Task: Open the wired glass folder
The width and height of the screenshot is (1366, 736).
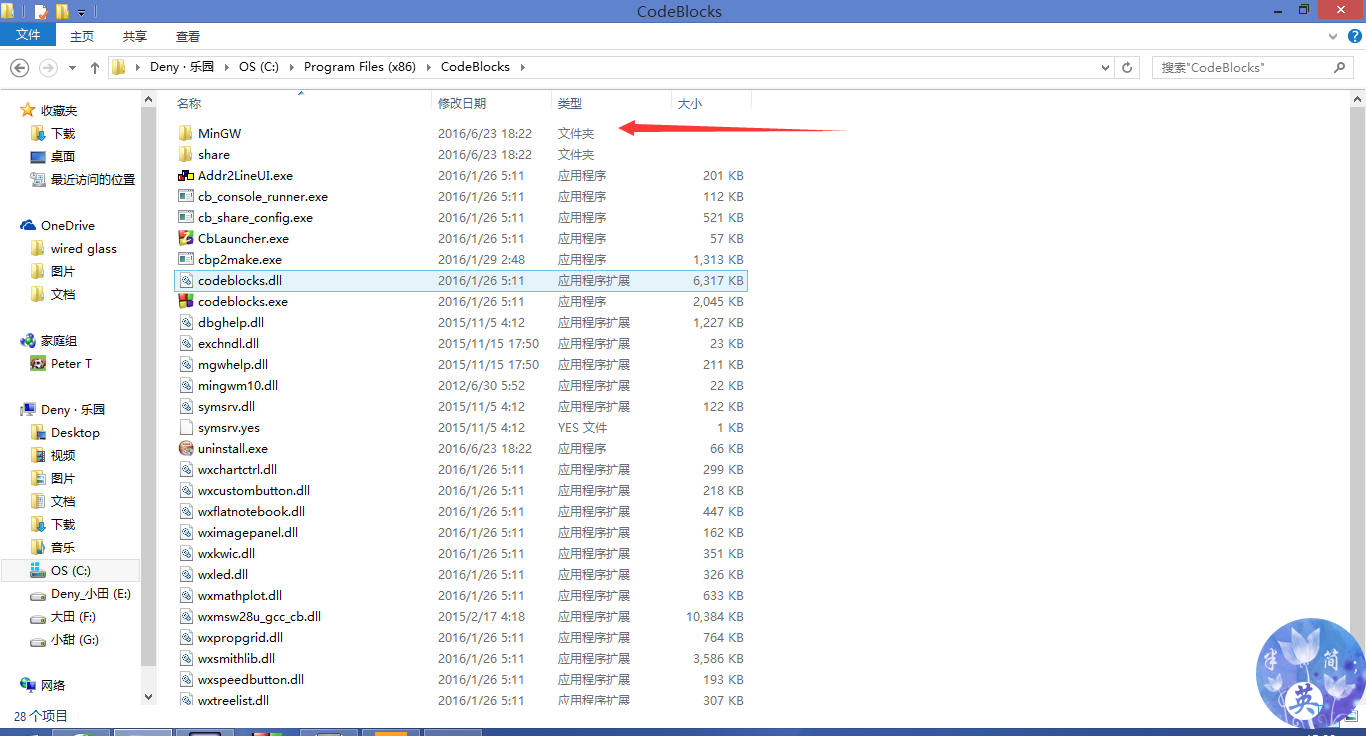Action: 84,249
